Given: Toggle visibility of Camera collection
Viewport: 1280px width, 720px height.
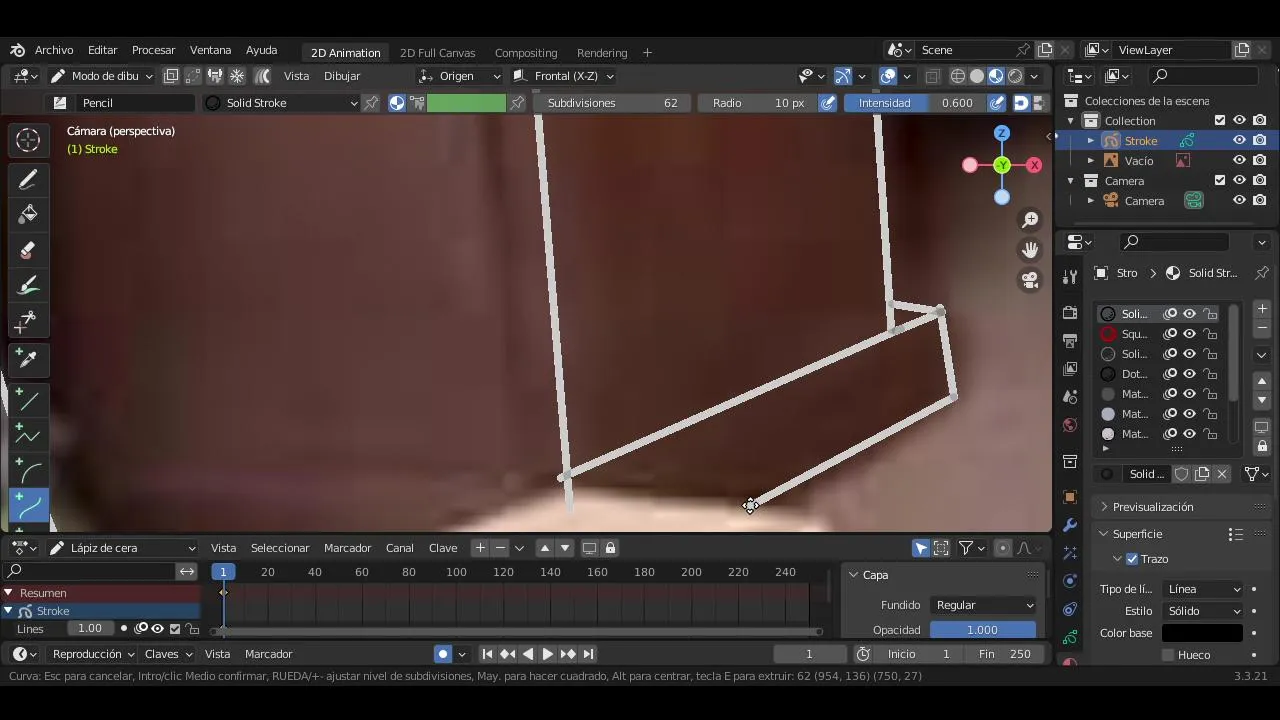Looking at the screenshot, I should (x=1239, y=181).
